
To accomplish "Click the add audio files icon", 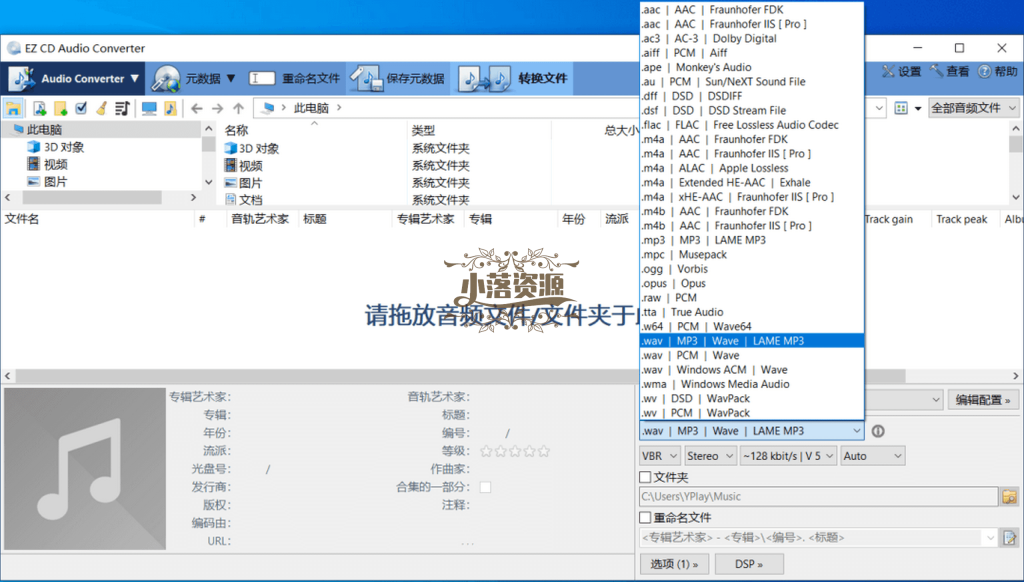I will tap(39, 108).
